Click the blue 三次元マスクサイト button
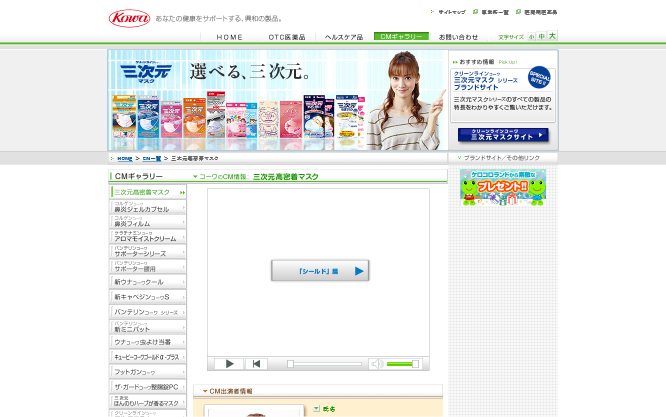This screenshot has width=666, height=417. click(x=503, y=135)
